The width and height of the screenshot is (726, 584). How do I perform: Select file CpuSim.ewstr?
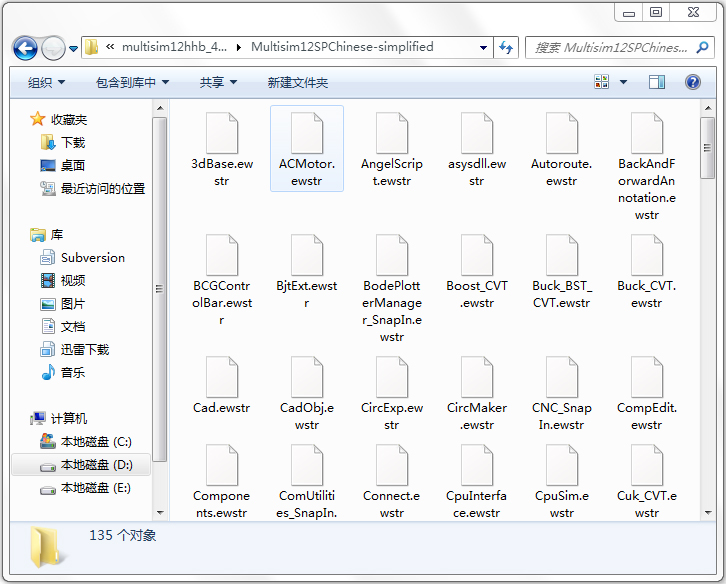[562, 481]
